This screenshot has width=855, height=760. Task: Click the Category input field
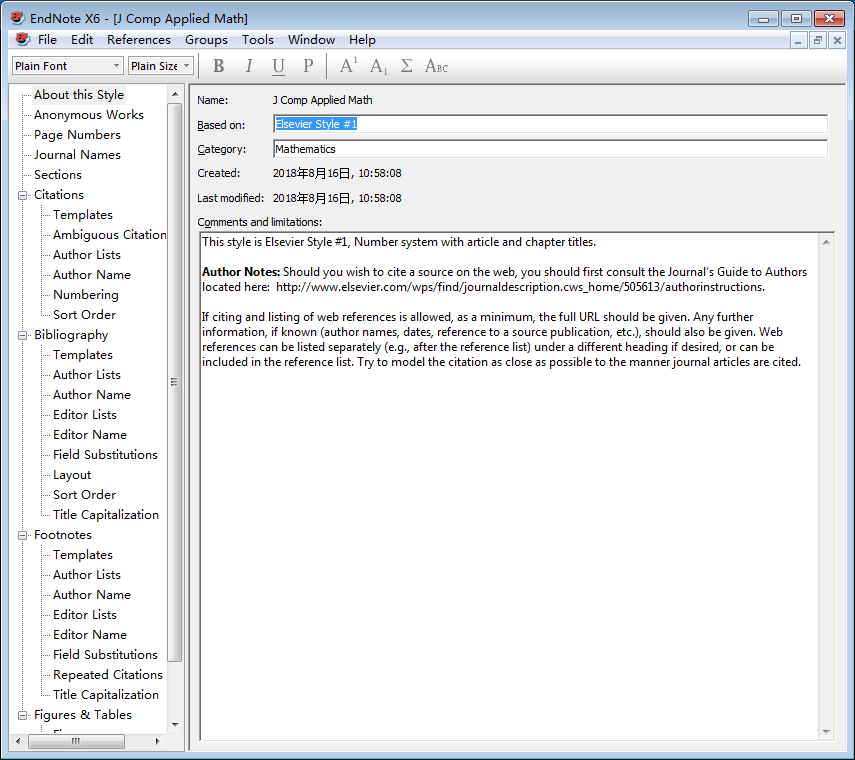point(550,149)
